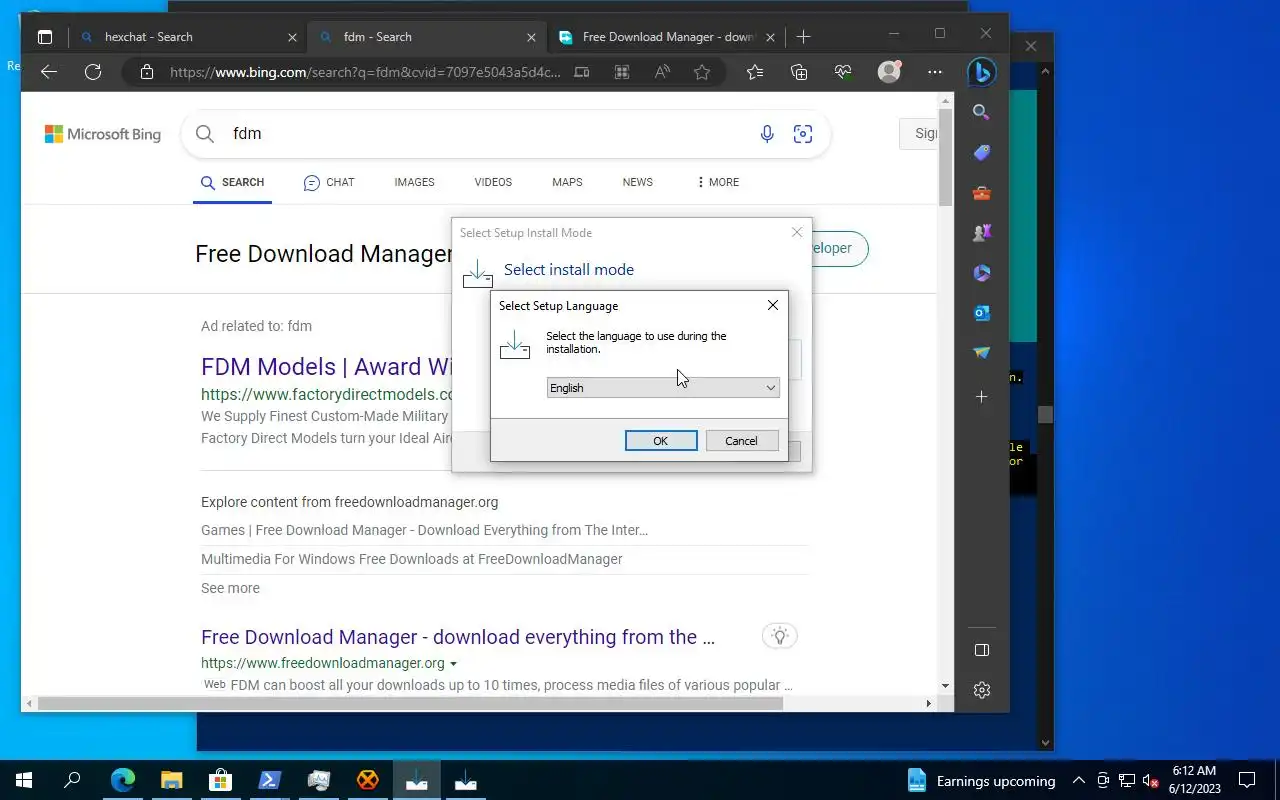Toggle the sidebar visibility icon

982,650
